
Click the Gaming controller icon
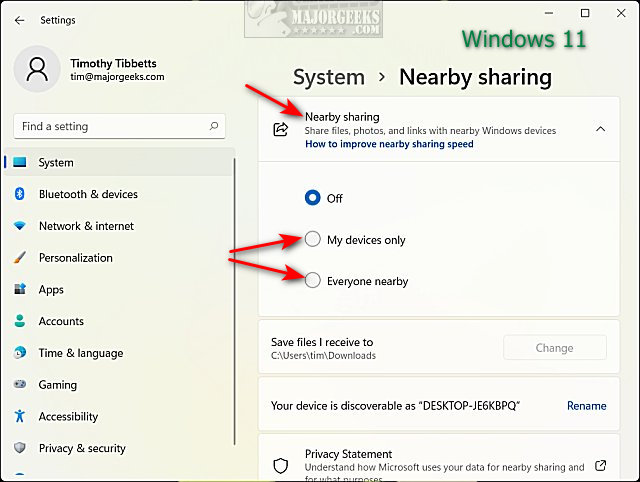[x=20, y=384]
